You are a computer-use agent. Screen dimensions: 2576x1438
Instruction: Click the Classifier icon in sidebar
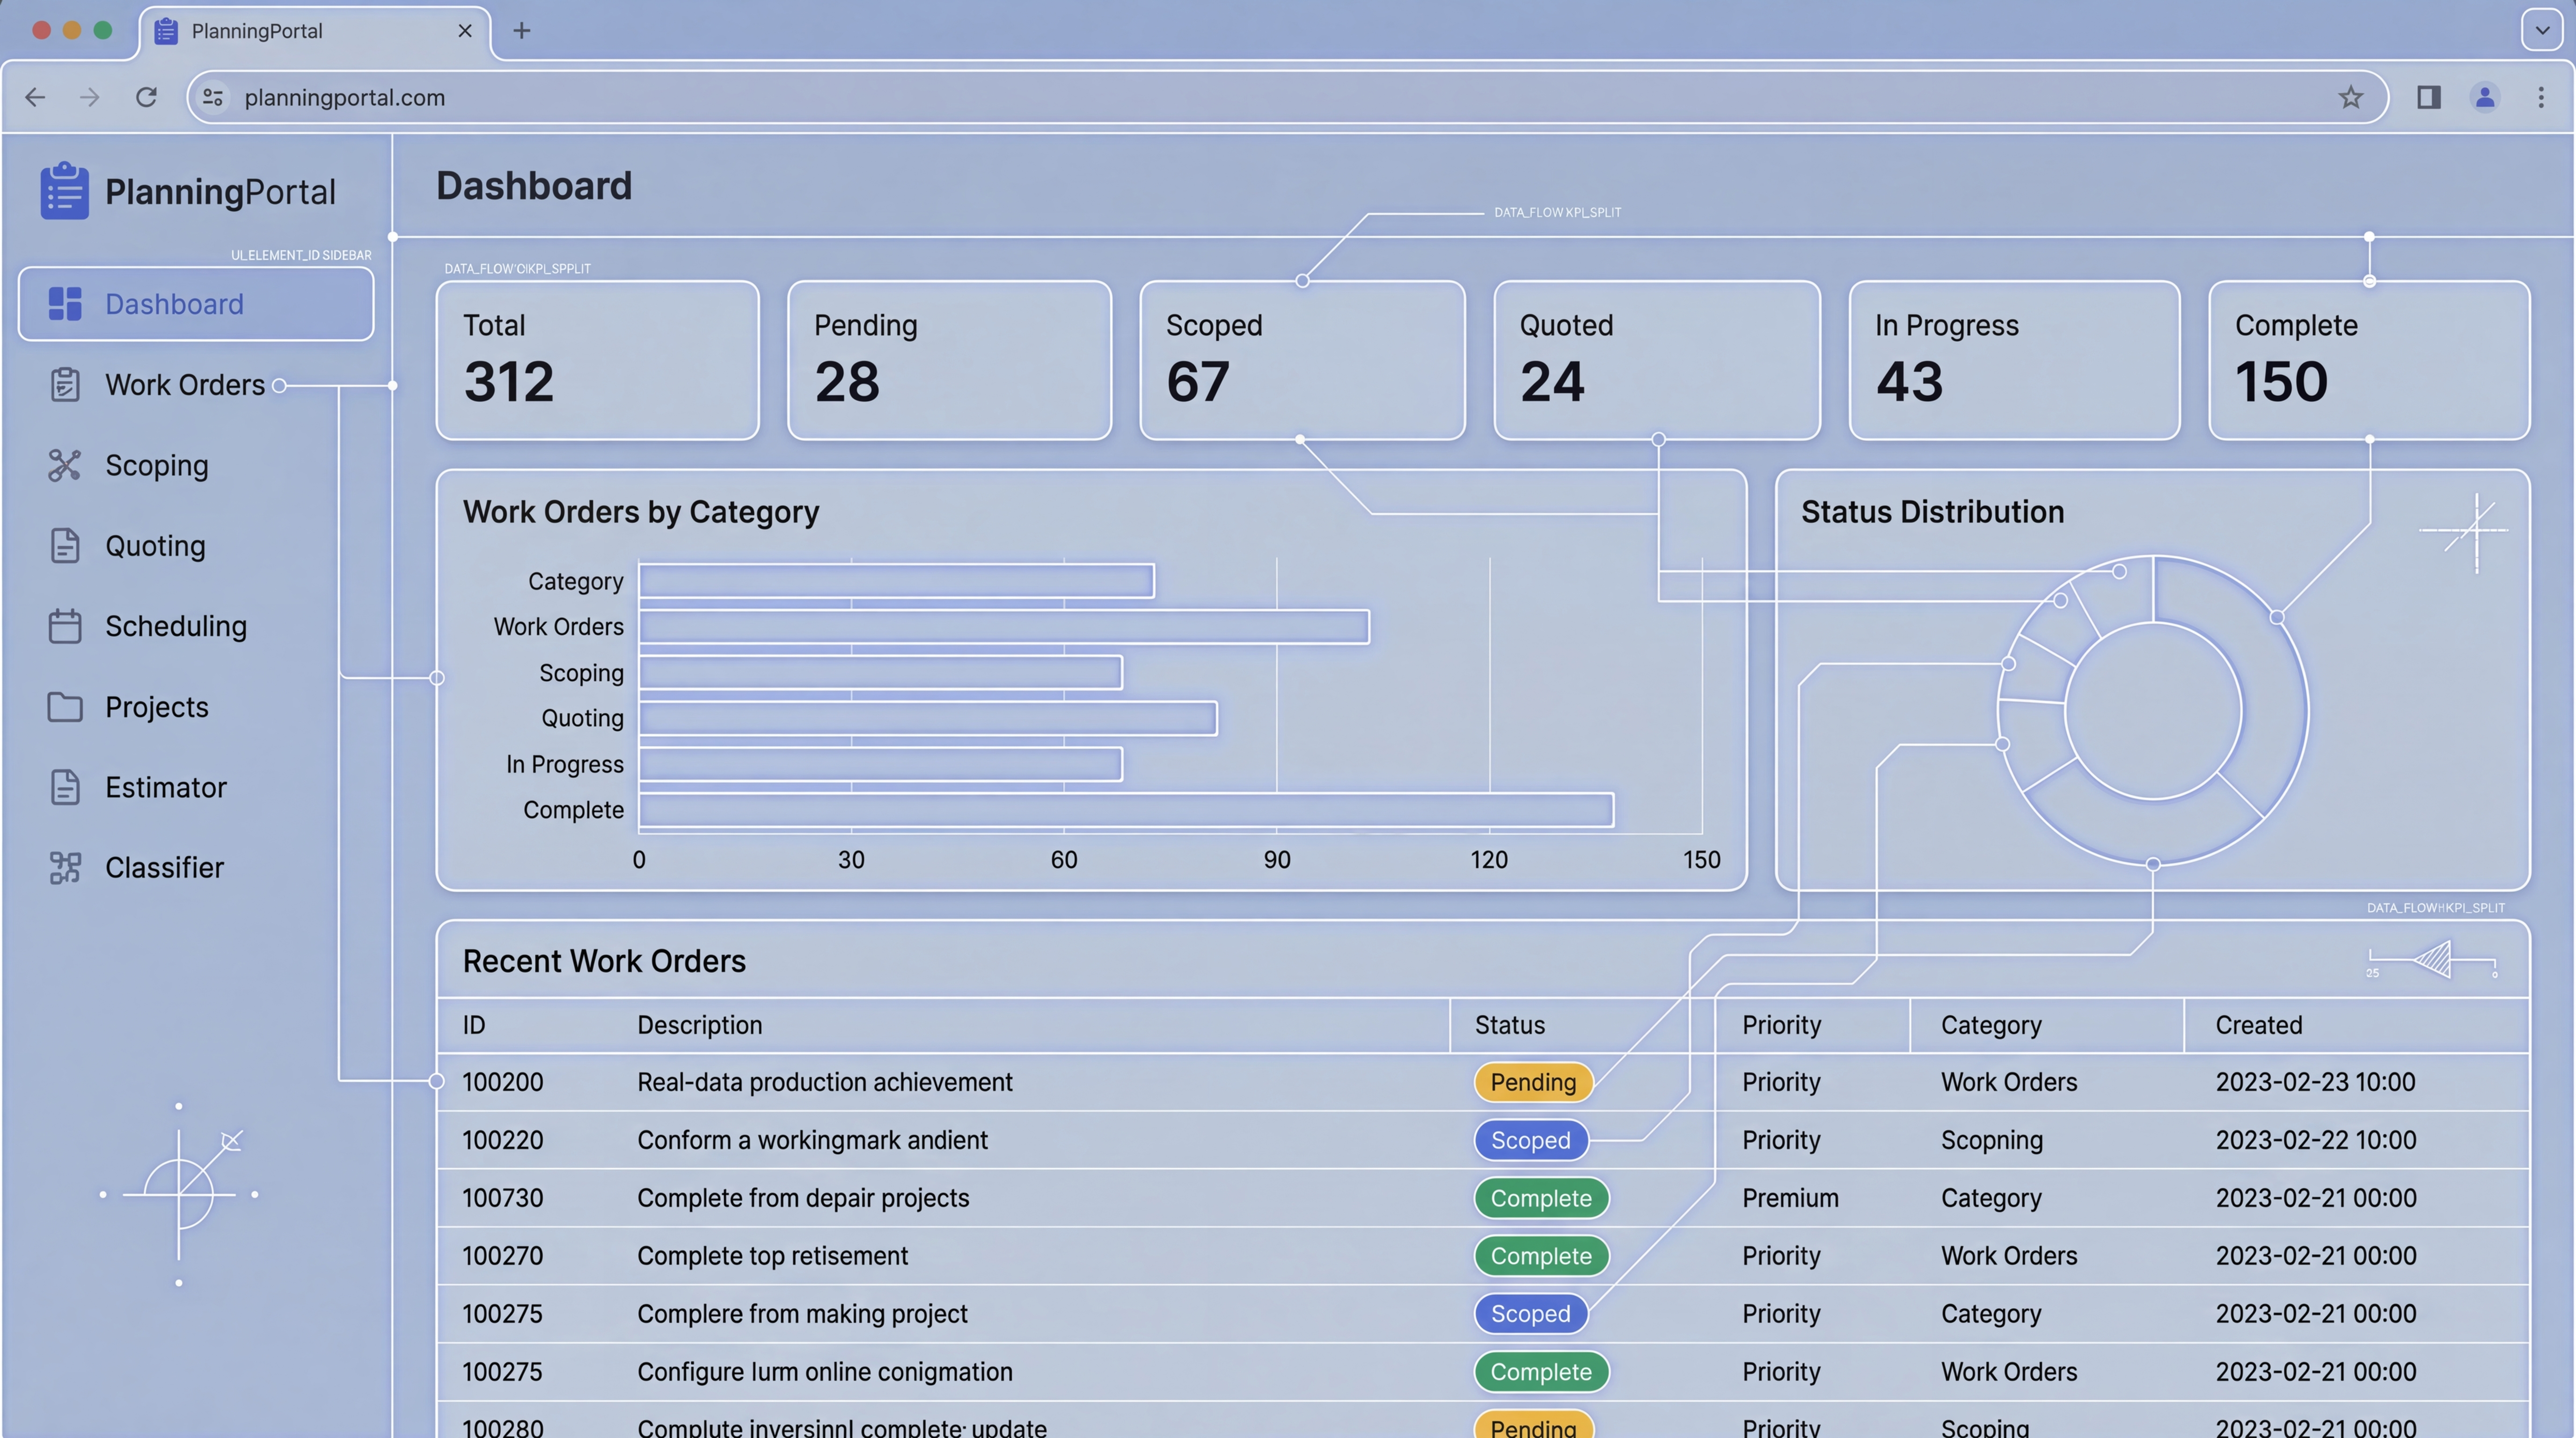click(64, 867)
